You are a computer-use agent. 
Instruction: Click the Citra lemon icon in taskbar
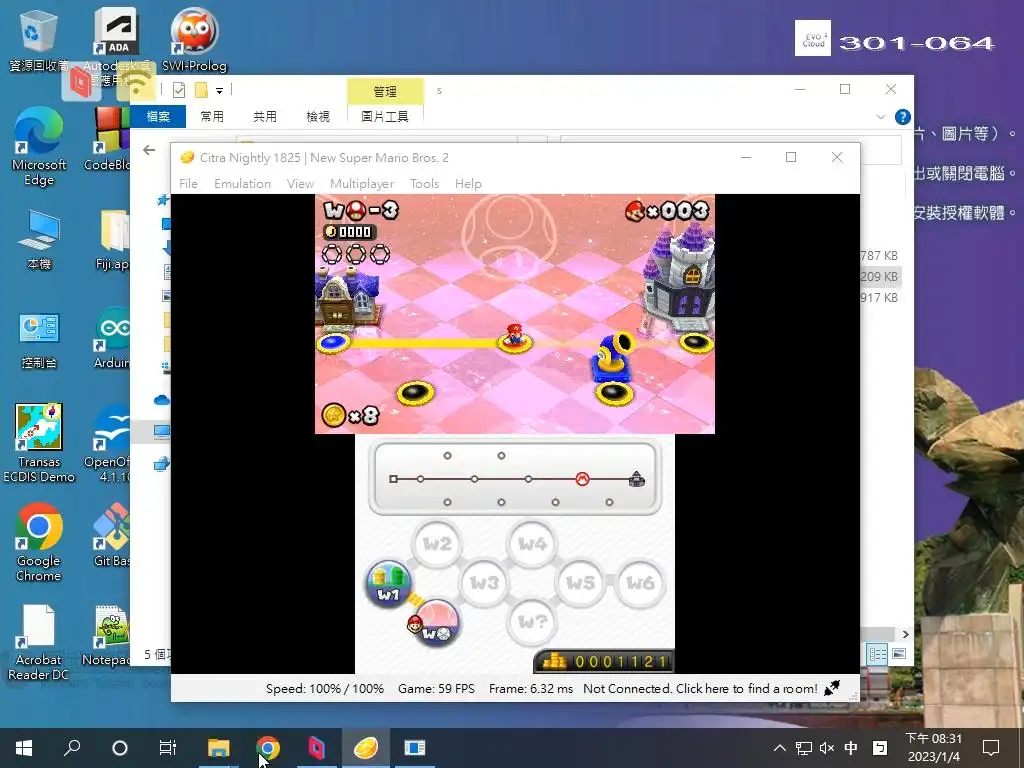click(x=366, y=748)
